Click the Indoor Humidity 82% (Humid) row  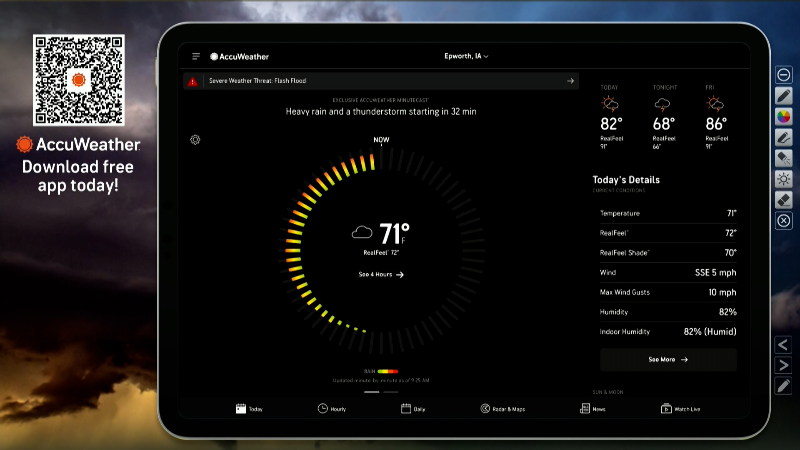coord(668,332)
